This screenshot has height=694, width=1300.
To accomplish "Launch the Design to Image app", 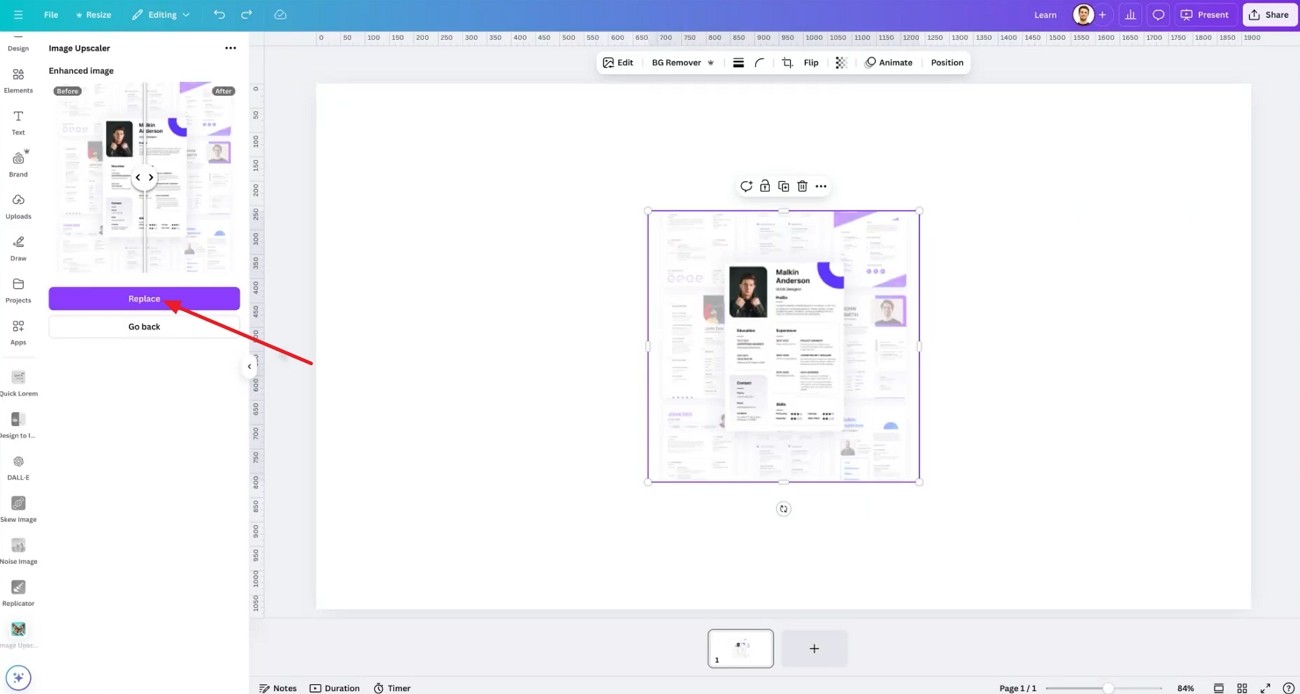I will [18, 425].
